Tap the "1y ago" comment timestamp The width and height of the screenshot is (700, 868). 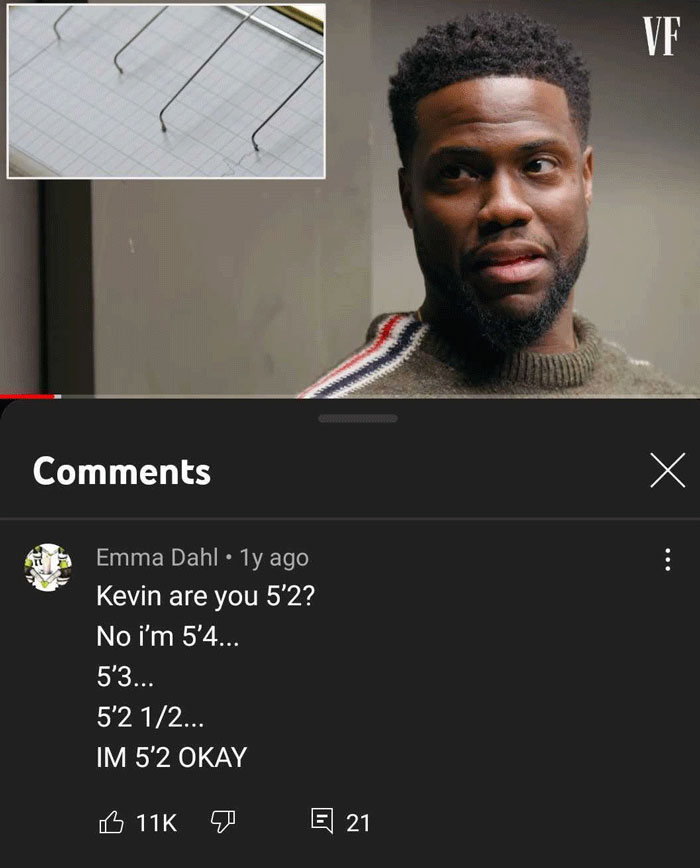[x=274, y=558]
